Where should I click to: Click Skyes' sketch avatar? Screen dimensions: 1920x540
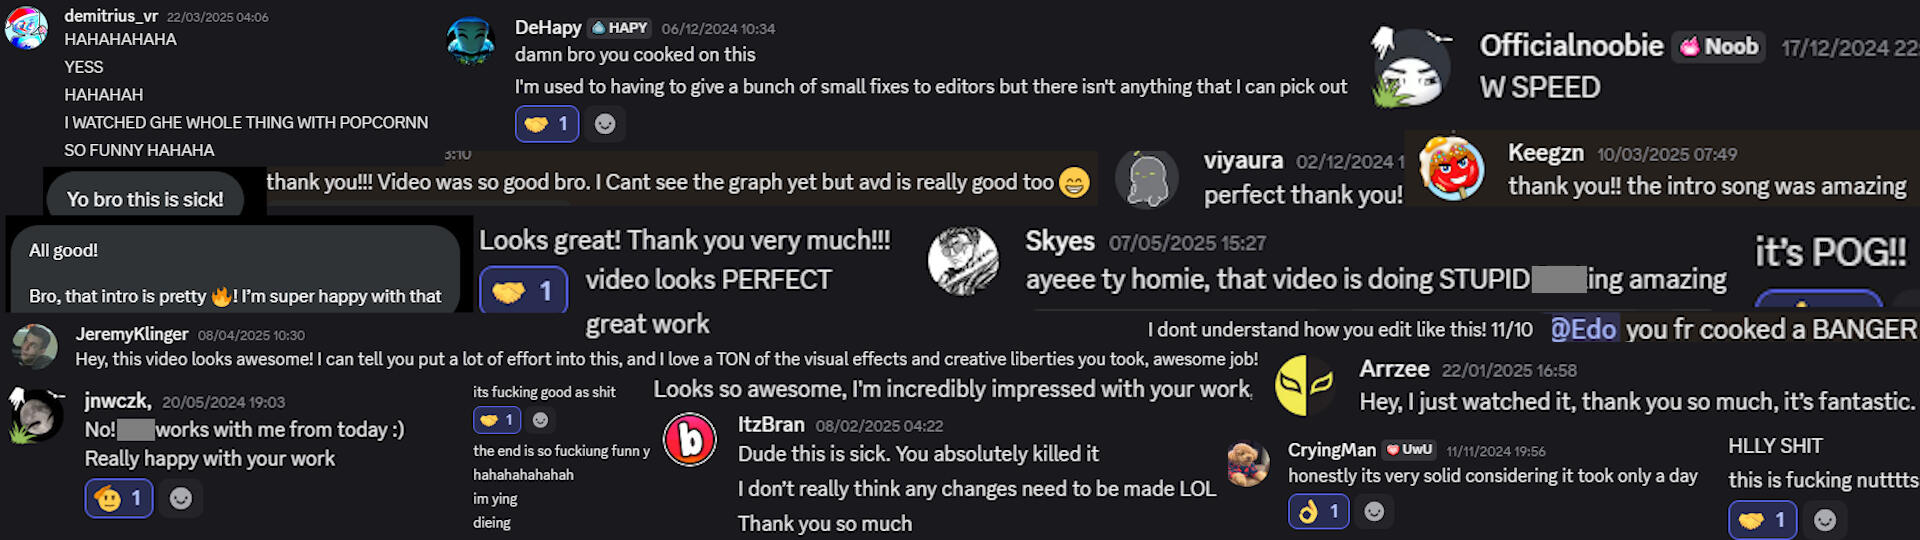(963, 261)
